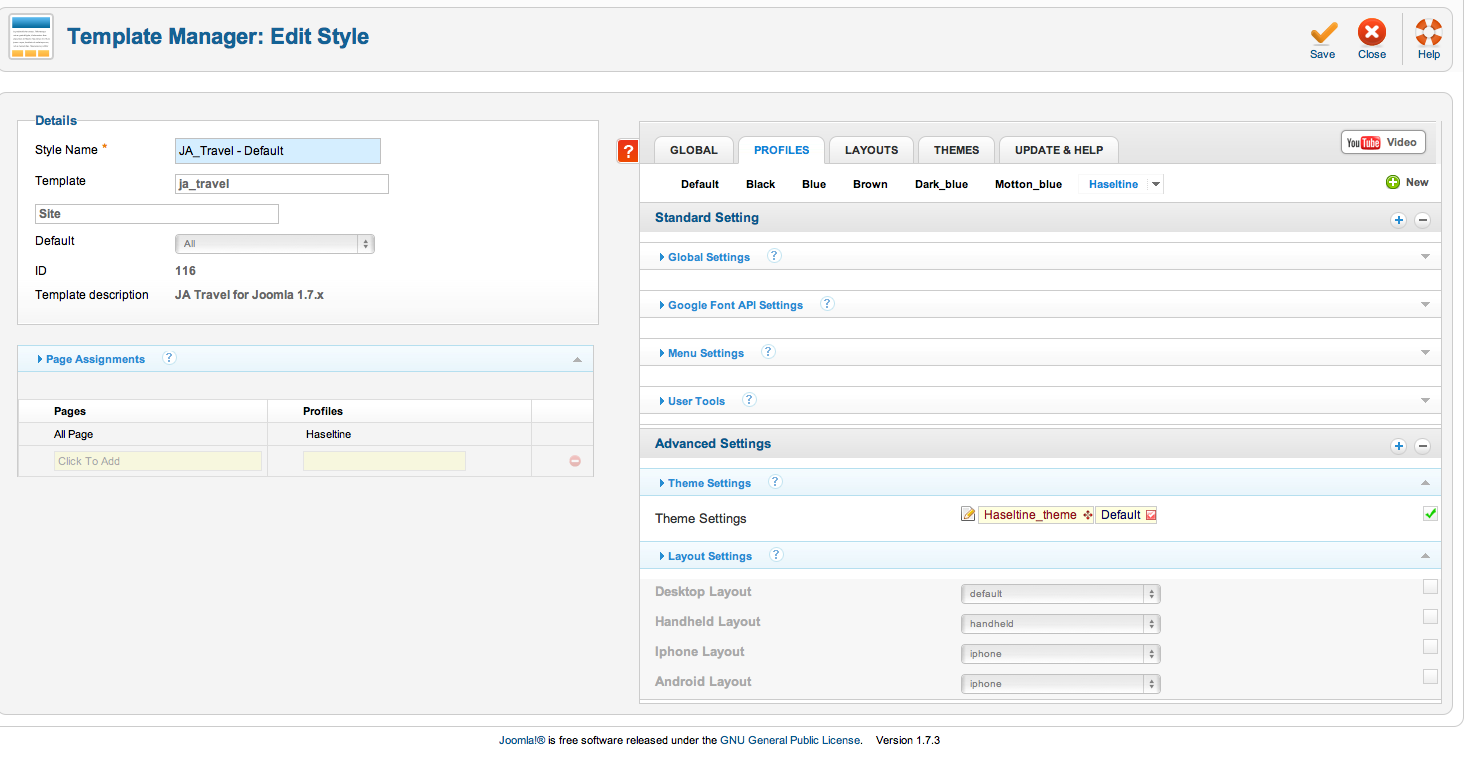Click the red question mark help badge
Image resolution: width=1466 pixels, height=757 pixels.
click(628, 151)
